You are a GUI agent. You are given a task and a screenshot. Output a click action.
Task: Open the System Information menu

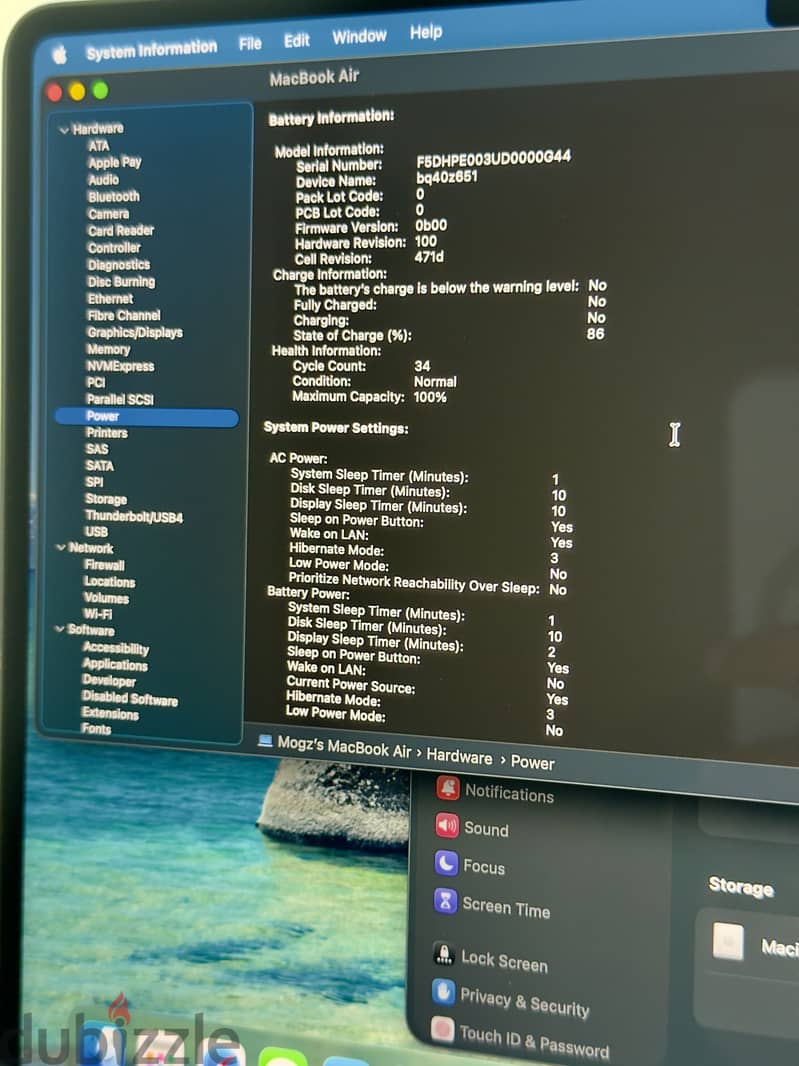click(x=152, y=49)
